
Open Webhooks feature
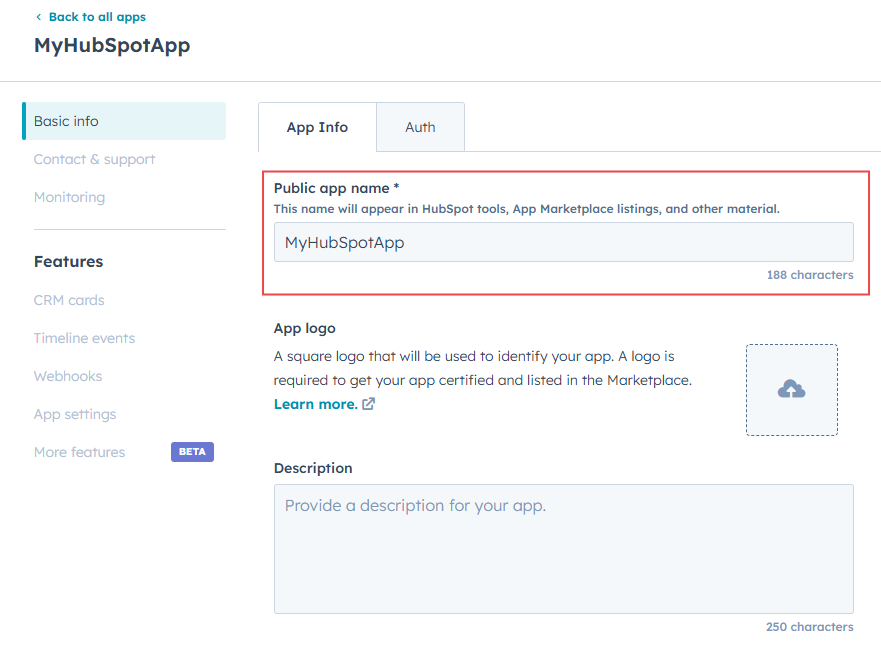click(x=67, y=376)
